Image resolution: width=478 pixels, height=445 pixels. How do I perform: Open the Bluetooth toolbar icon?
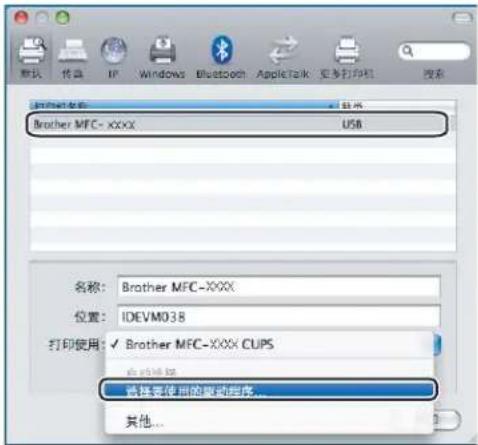(222, 50)
